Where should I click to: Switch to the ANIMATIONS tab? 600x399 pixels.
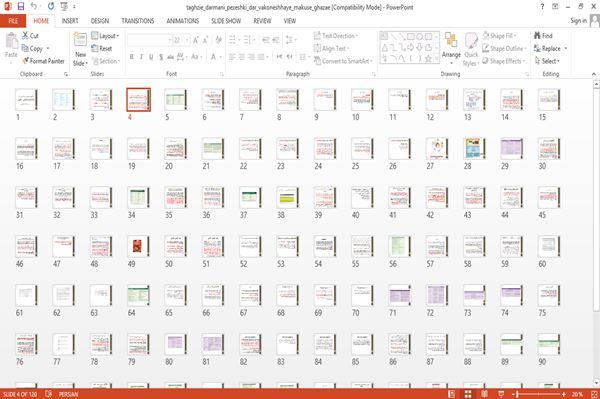[183, 21]
